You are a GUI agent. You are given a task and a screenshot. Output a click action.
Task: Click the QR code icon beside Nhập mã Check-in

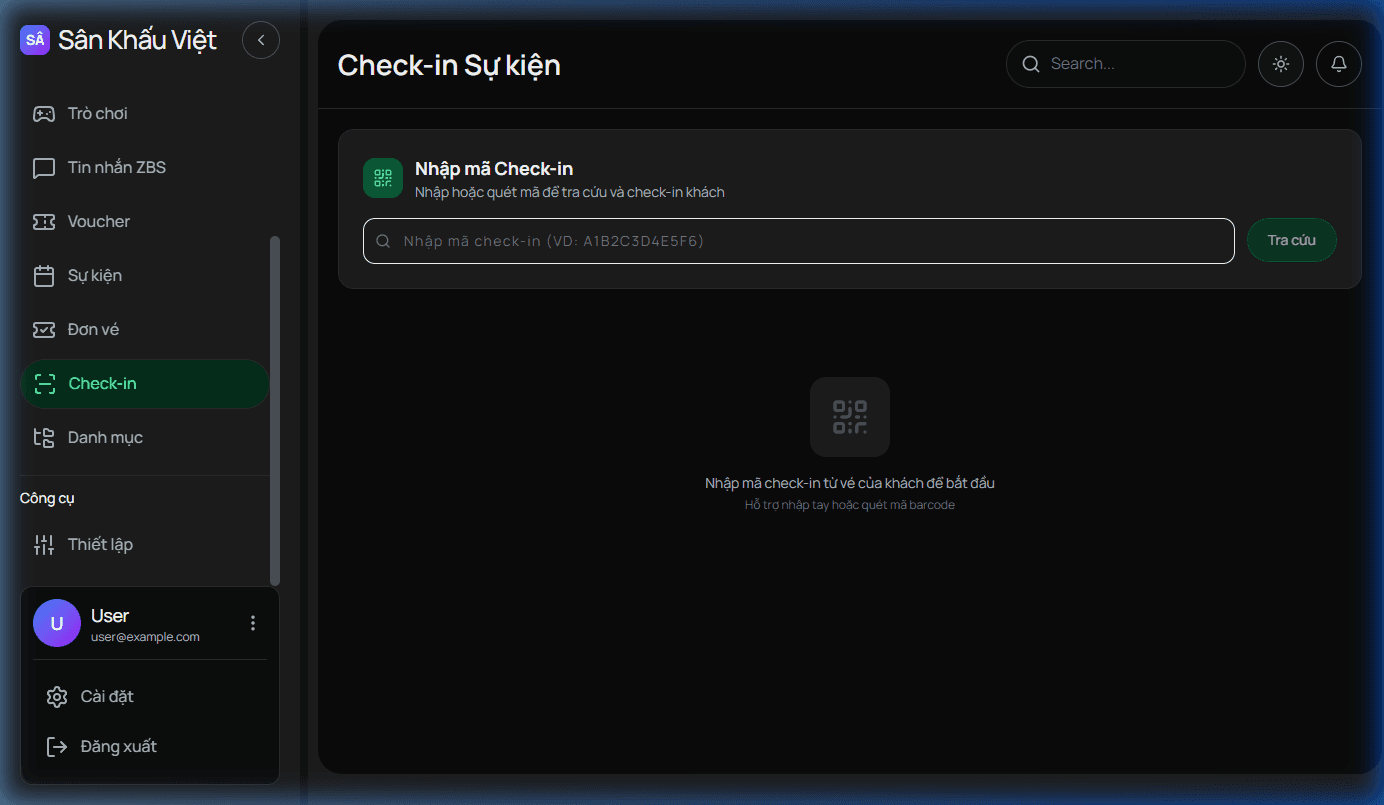pyautogui.click(x=382, y=177)
